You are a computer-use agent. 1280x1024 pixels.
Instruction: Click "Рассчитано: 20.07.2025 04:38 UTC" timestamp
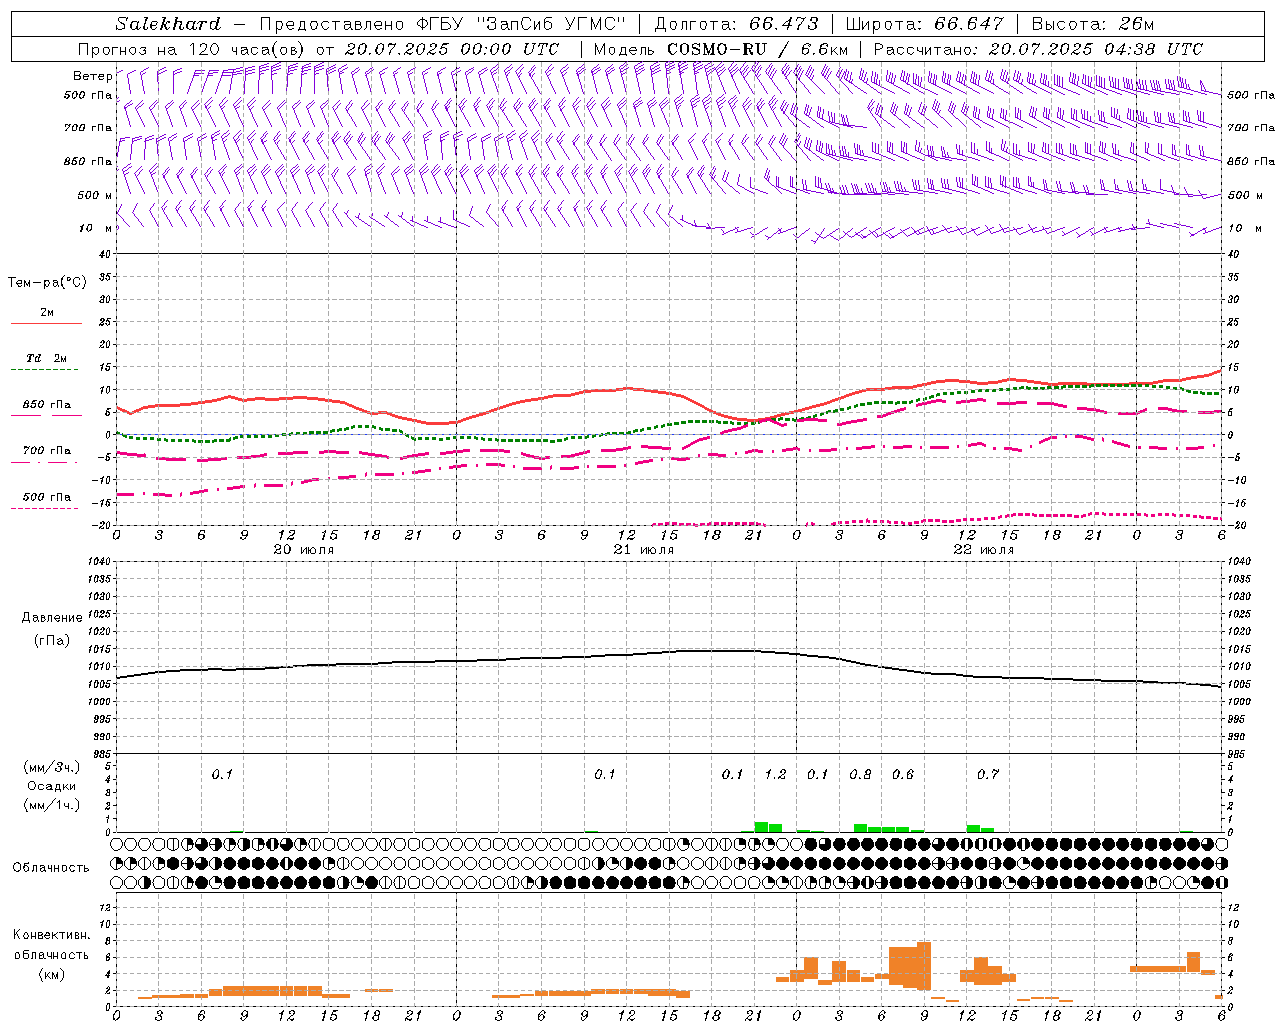point(1038,49)
